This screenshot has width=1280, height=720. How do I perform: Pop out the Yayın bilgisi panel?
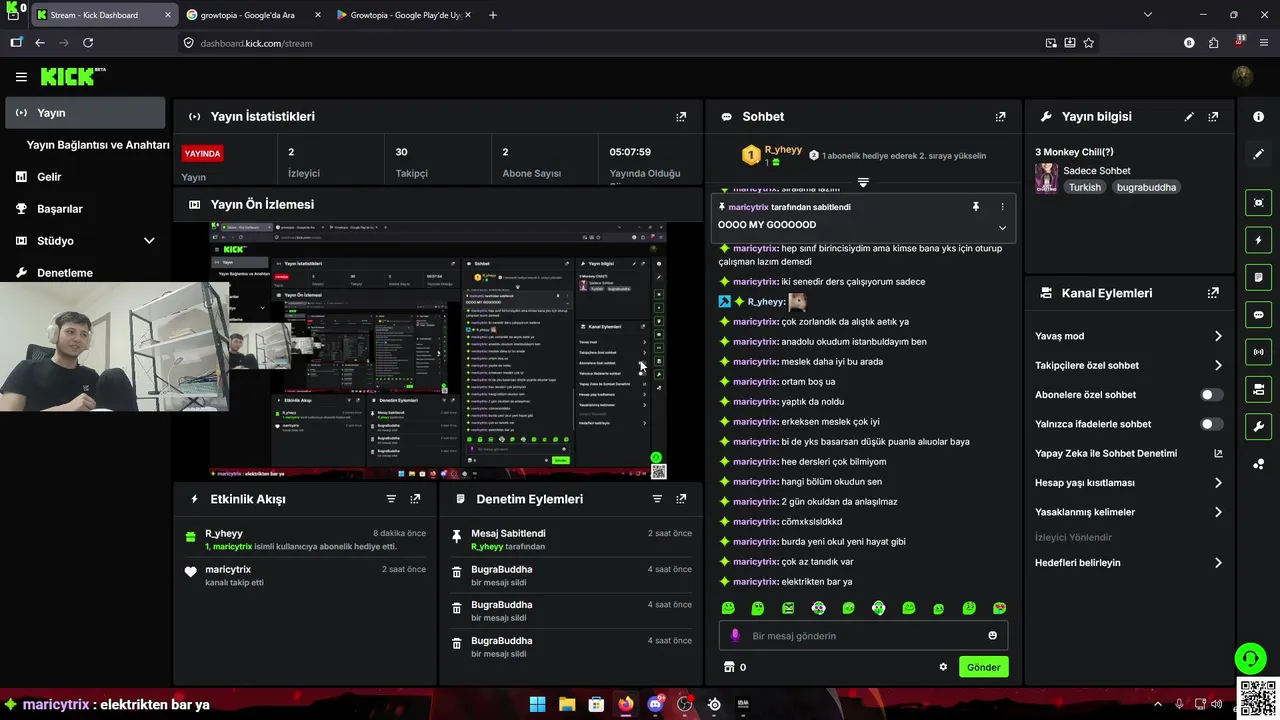tap(1213, 116)
